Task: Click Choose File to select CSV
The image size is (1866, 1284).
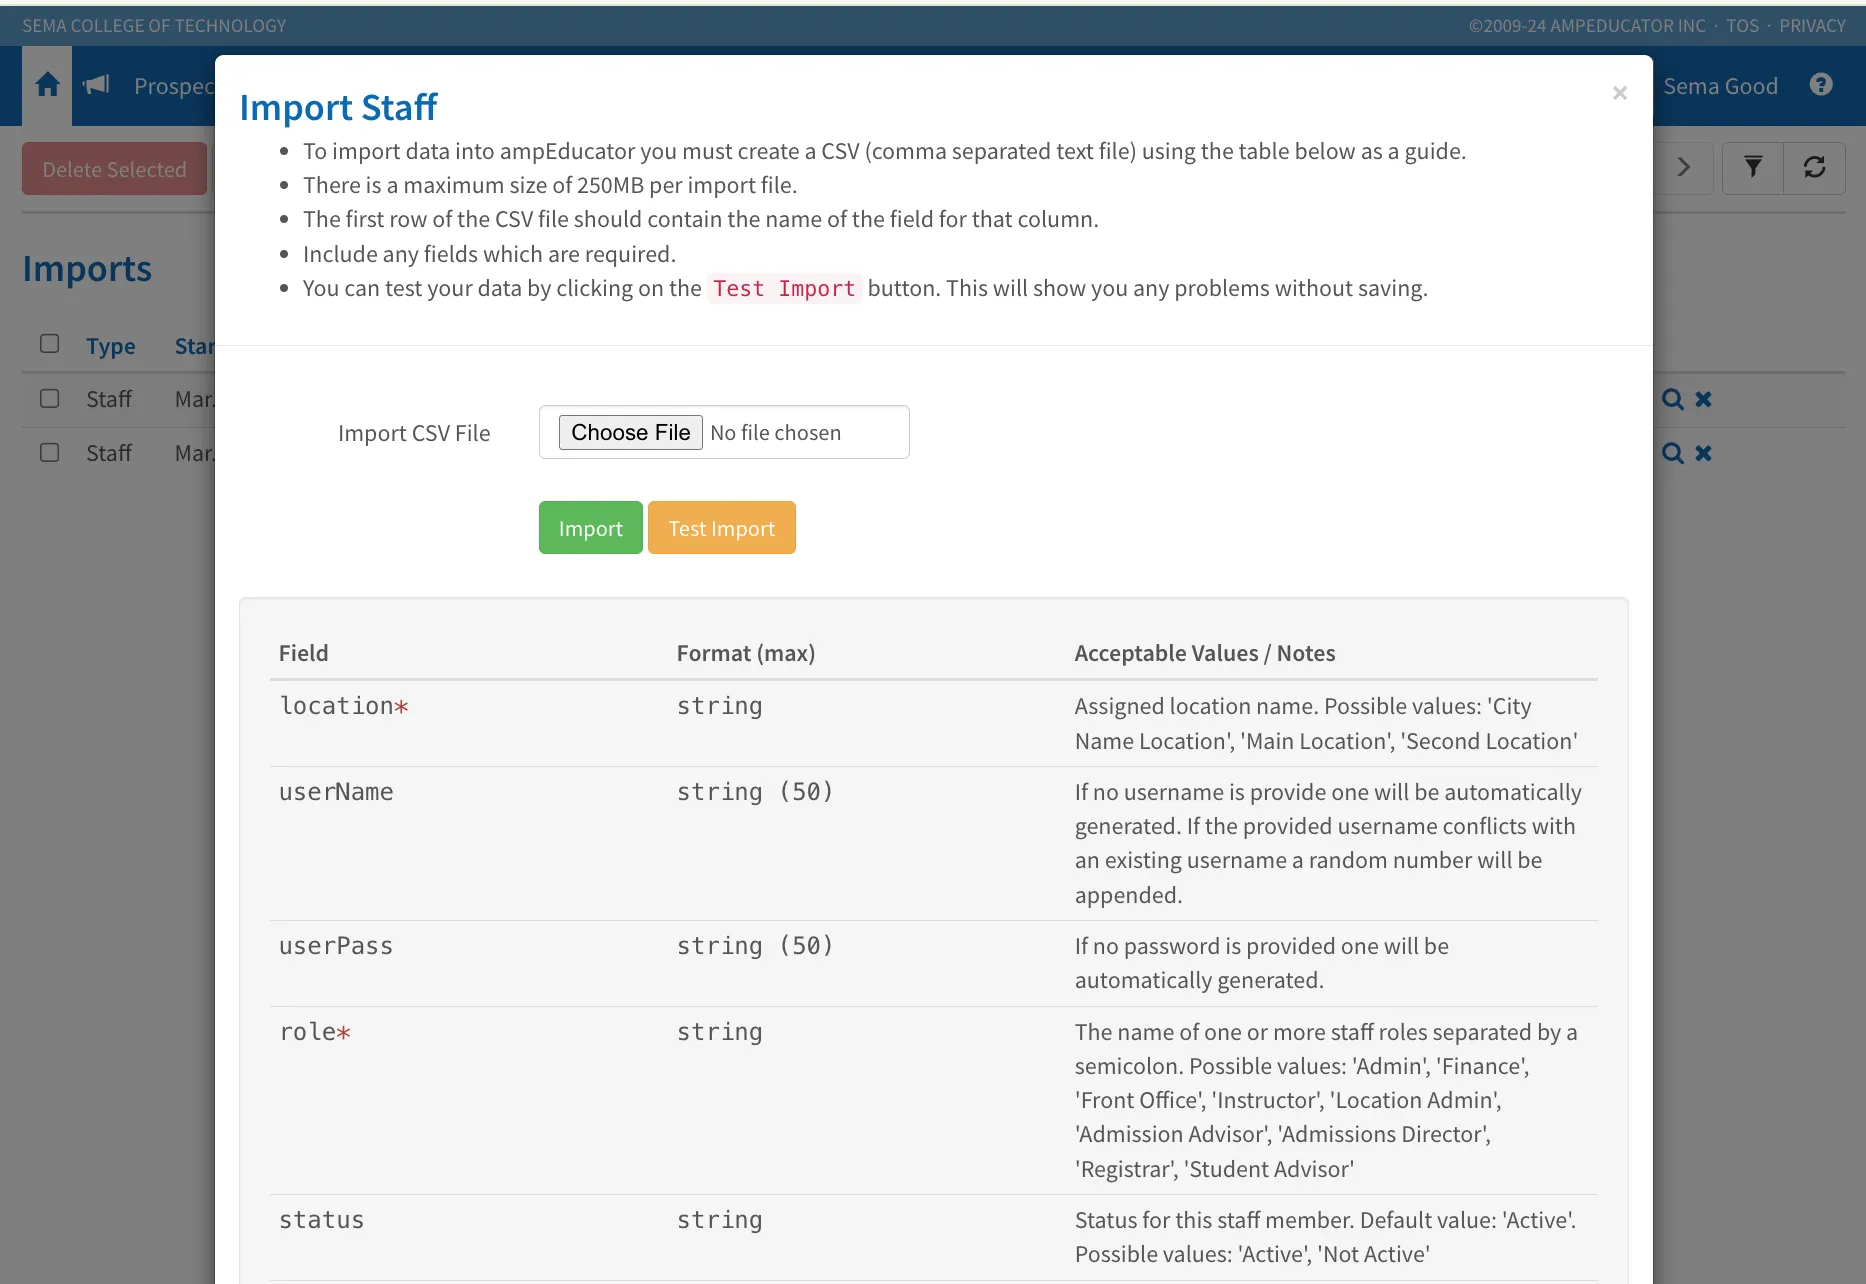Action: pyautogui.click(x=630, y=432)
